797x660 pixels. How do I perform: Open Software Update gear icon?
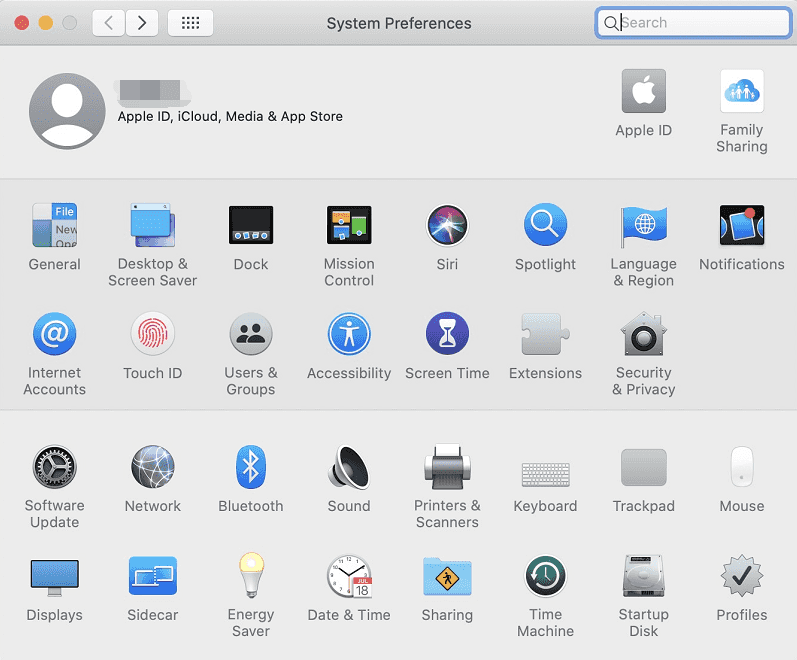(54, 467)
